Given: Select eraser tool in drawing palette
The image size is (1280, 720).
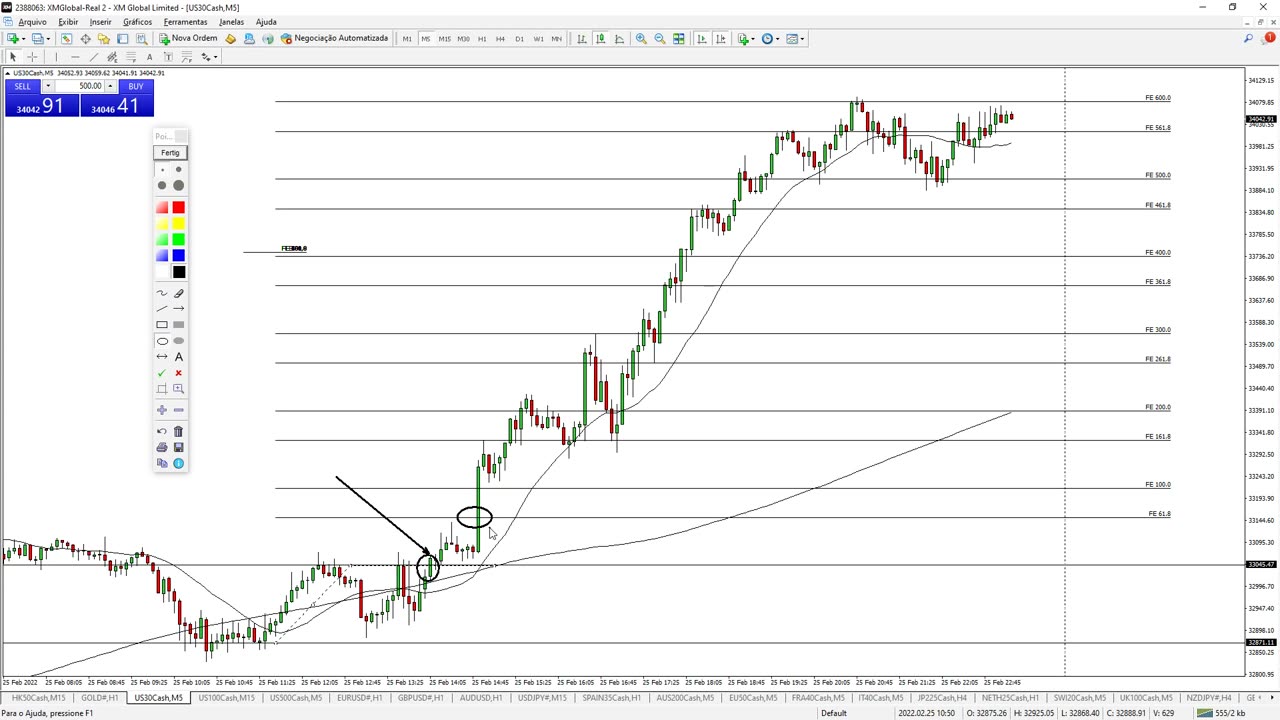Looking at the screenshot, I should point(178,293).
